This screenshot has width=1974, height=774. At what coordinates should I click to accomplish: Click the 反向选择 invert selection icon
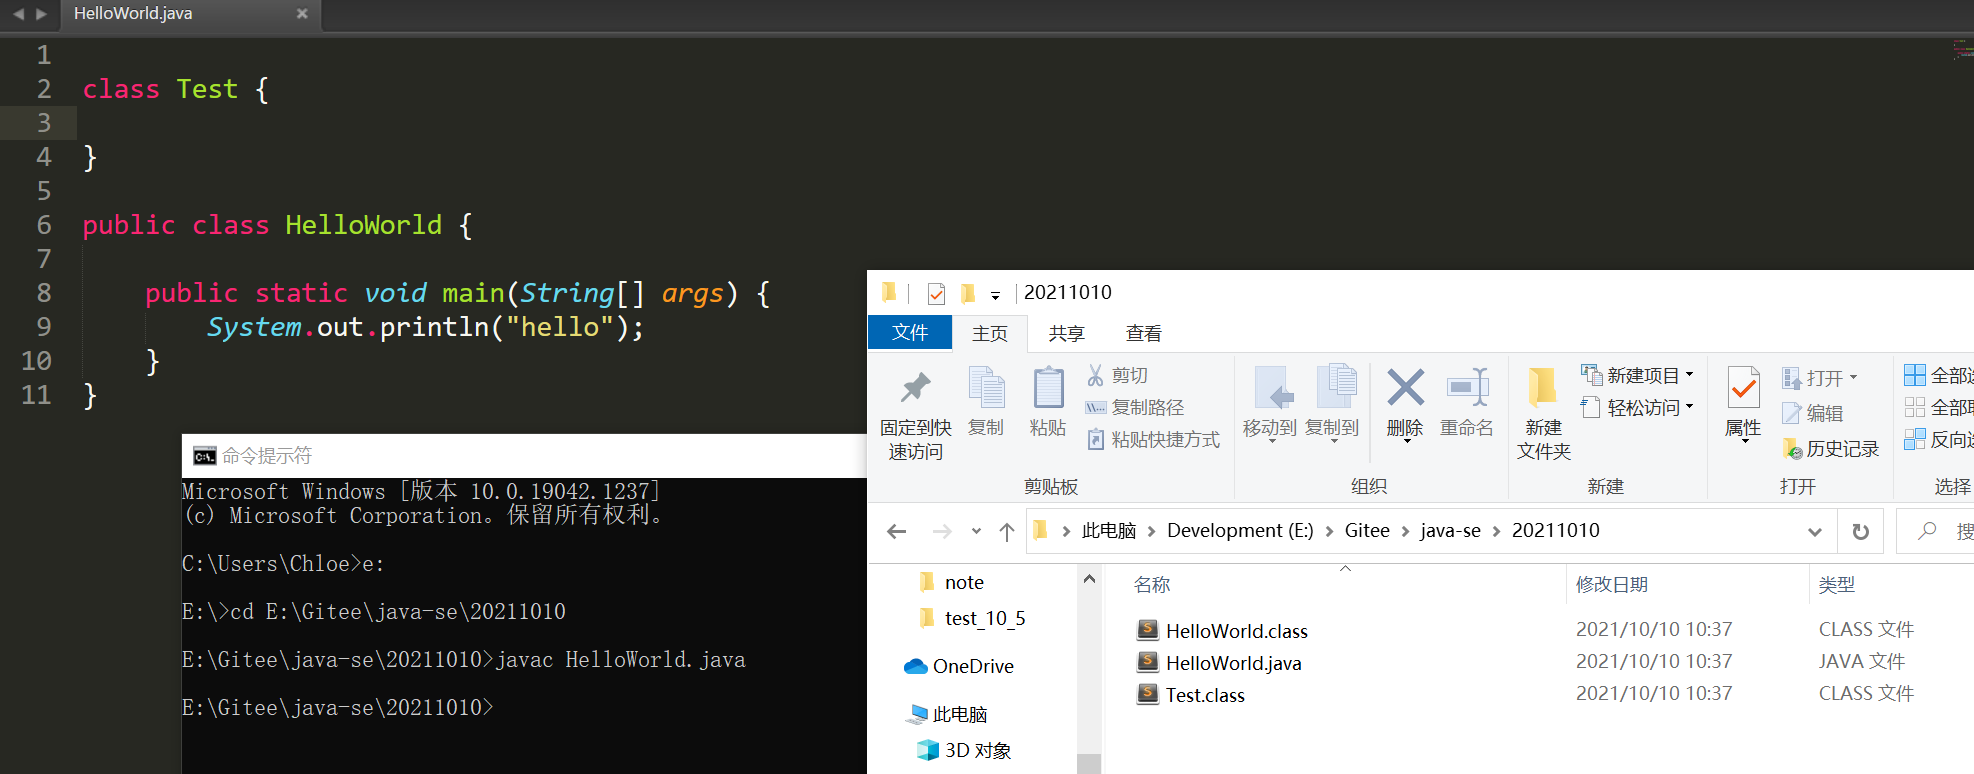click(1914, 439)
